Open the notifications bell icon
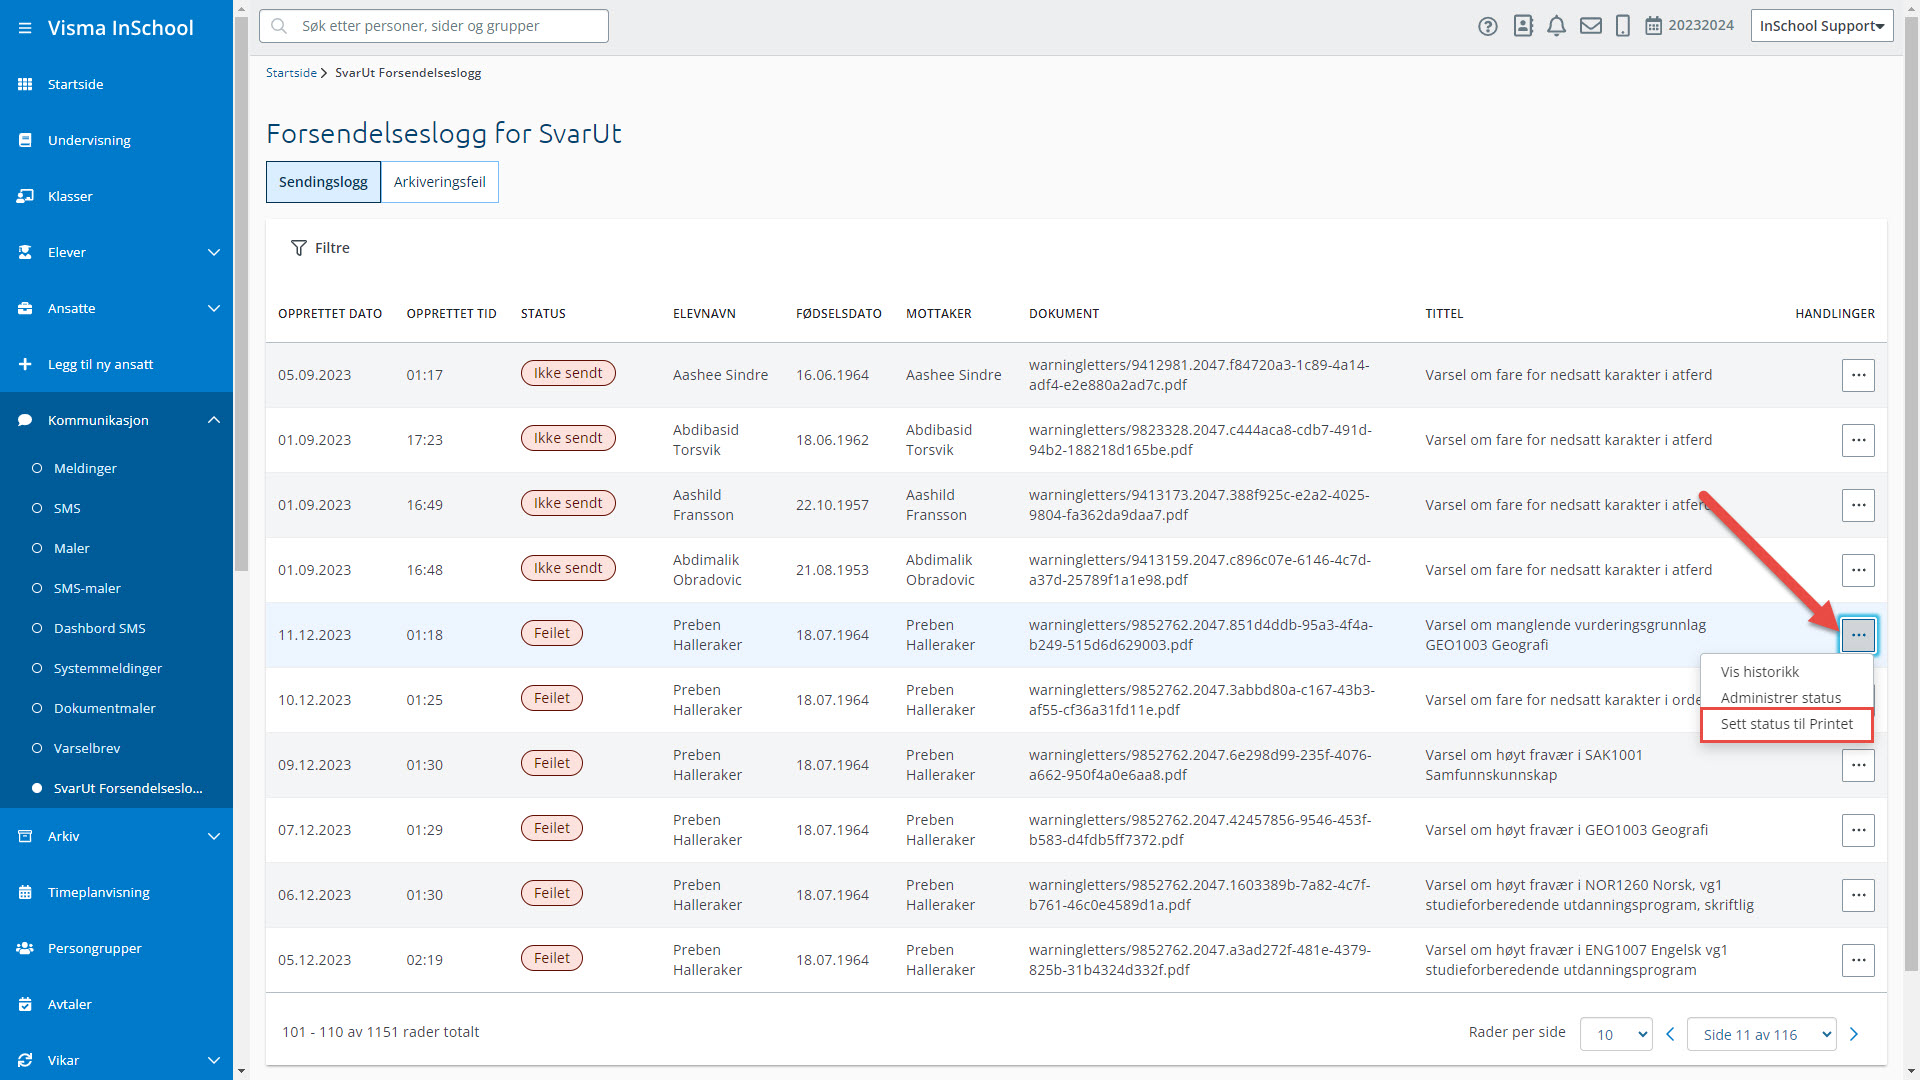The image size is (1920, 1080). point(1556,26)
